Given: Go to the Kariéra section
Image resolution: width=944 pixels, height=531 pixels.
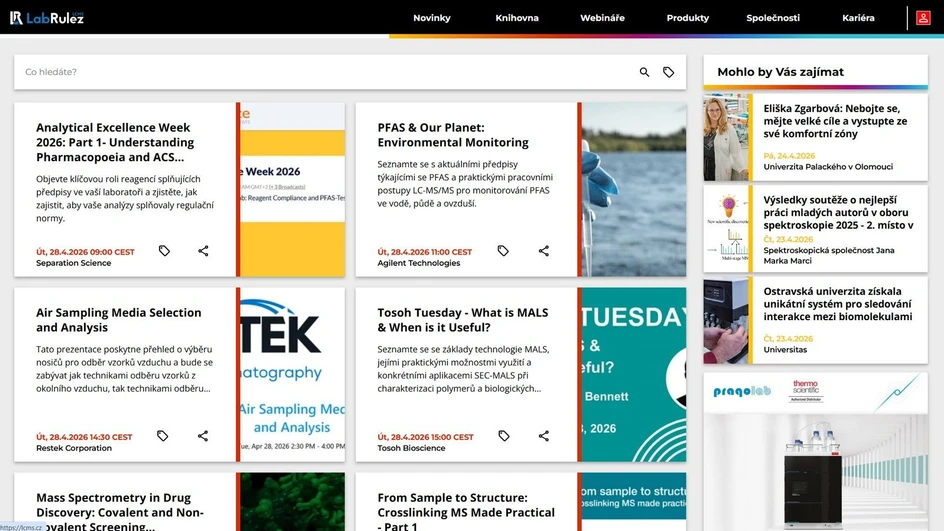Looking at the screenshot, I should click(x=858, y=18).
